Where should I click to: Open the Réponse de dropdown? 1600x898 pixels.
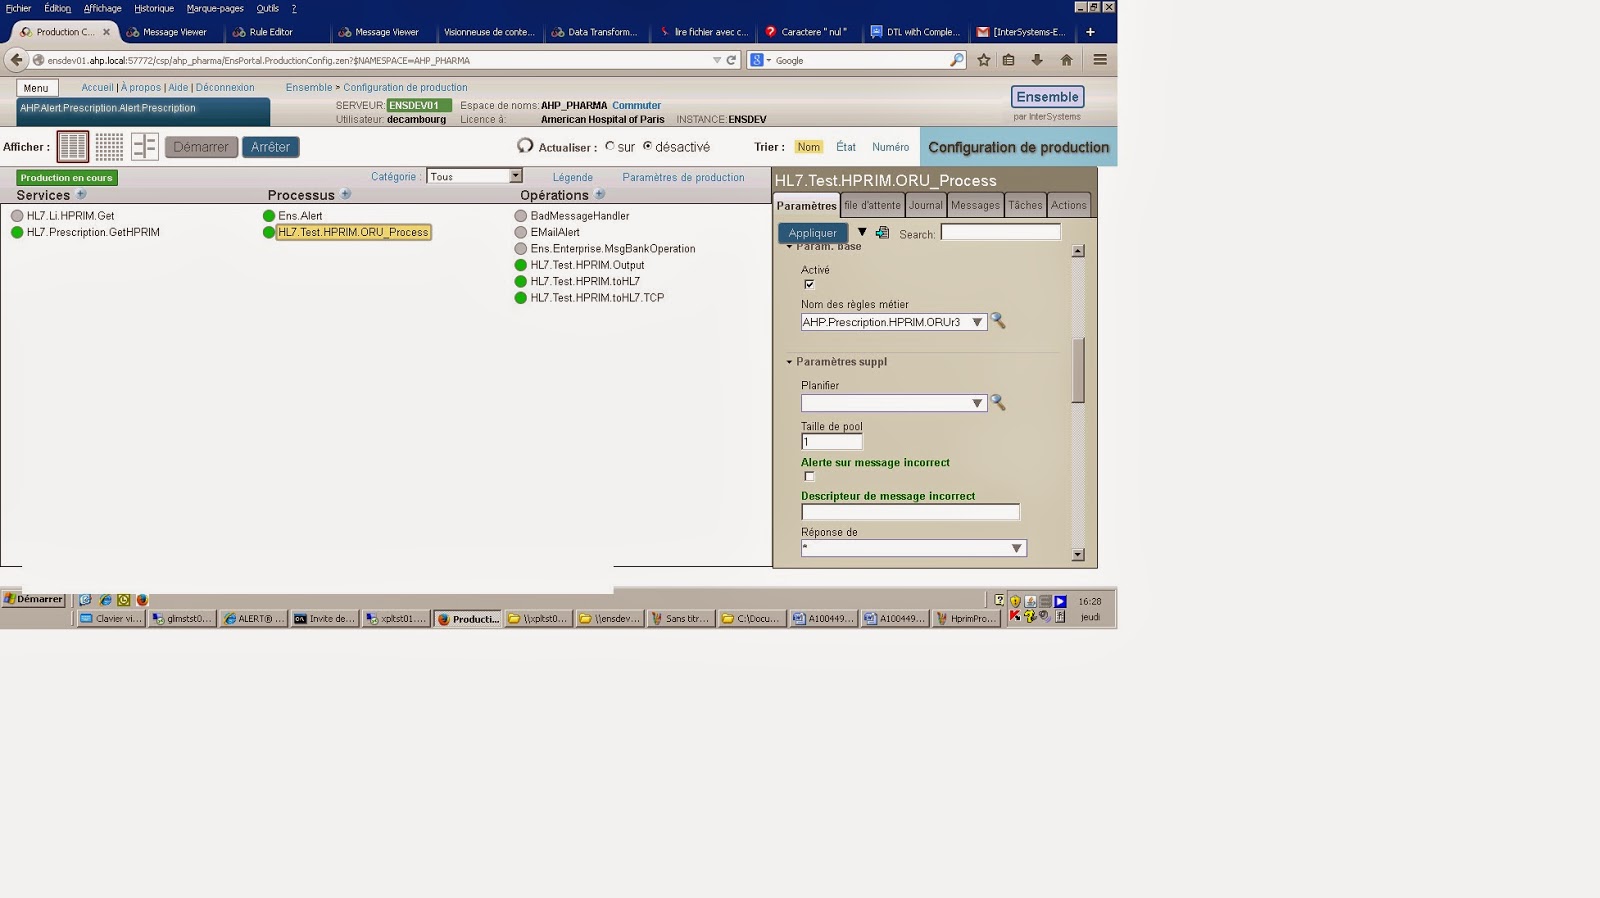(x=1016, y=548)
